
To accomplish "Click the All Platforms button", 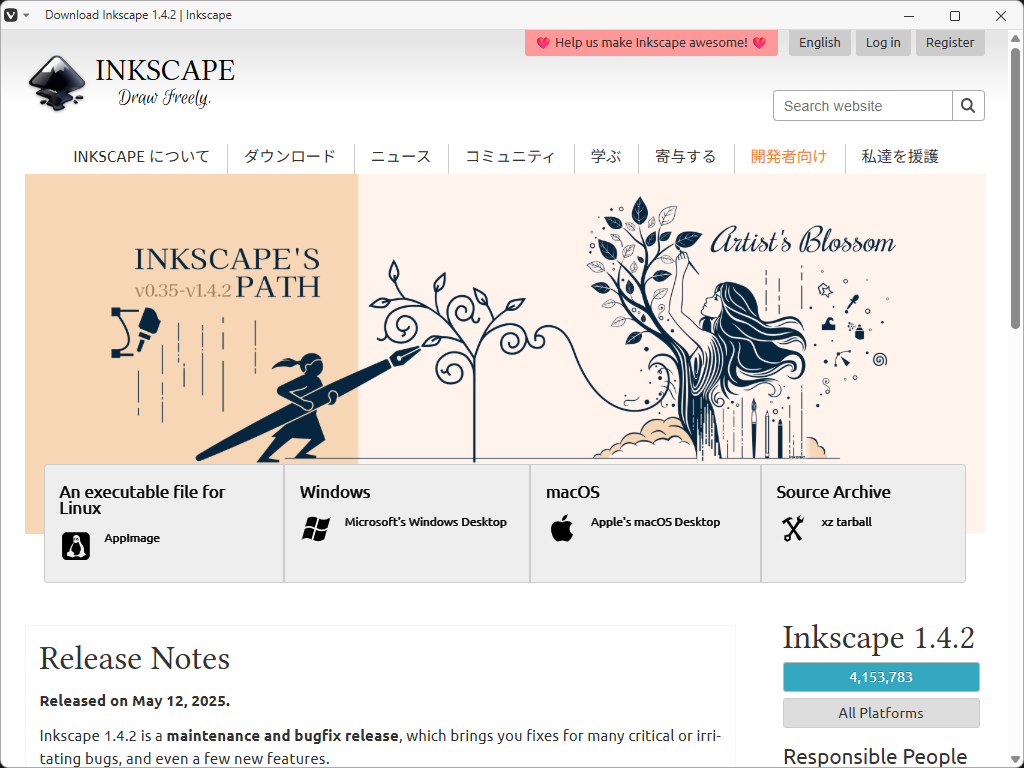I will tap(881, 713).
